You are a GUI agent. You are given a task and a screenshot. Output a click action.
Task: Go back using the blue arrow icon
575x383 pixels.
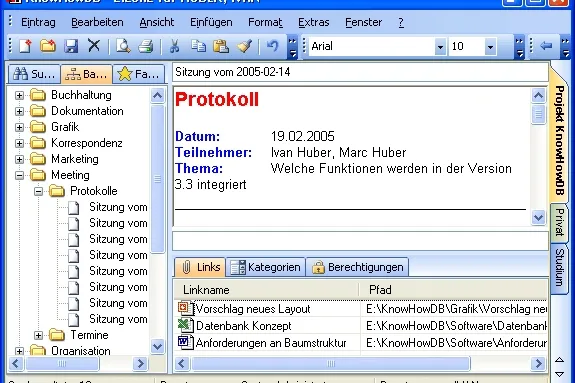pos(546,46)
